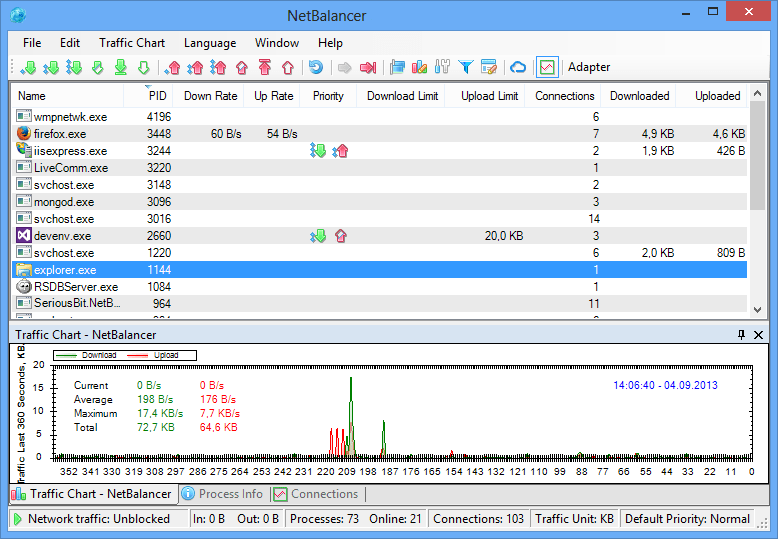Select the firefox.exe process row
778x539 pixels.
coord(380,134)
